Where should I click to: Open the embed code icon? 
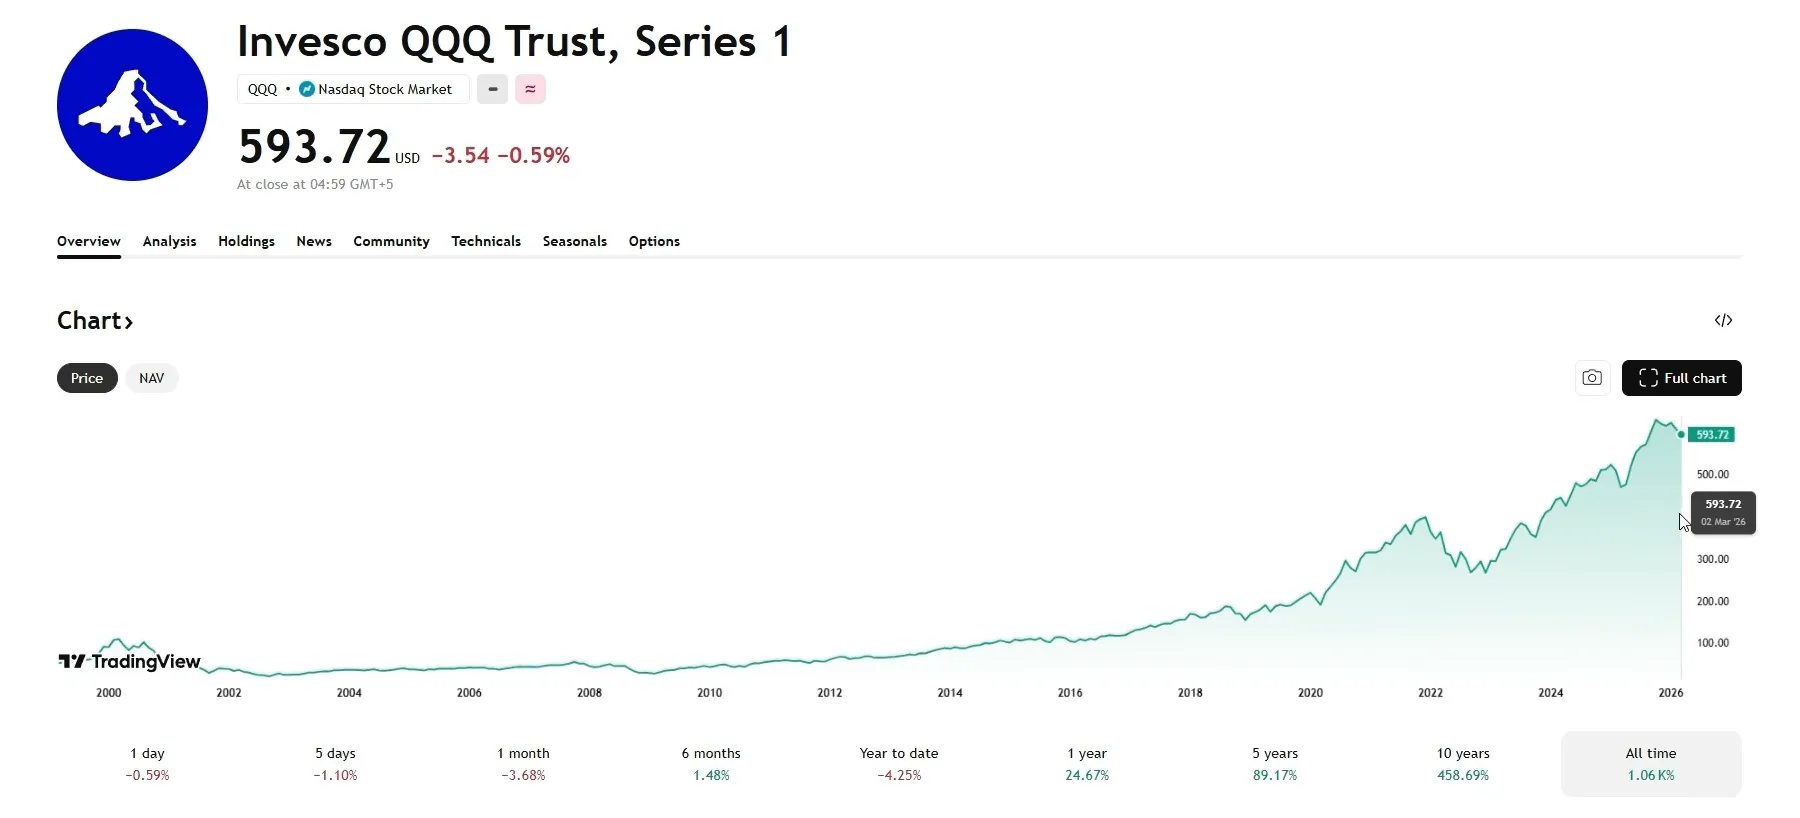point(1723,320)
